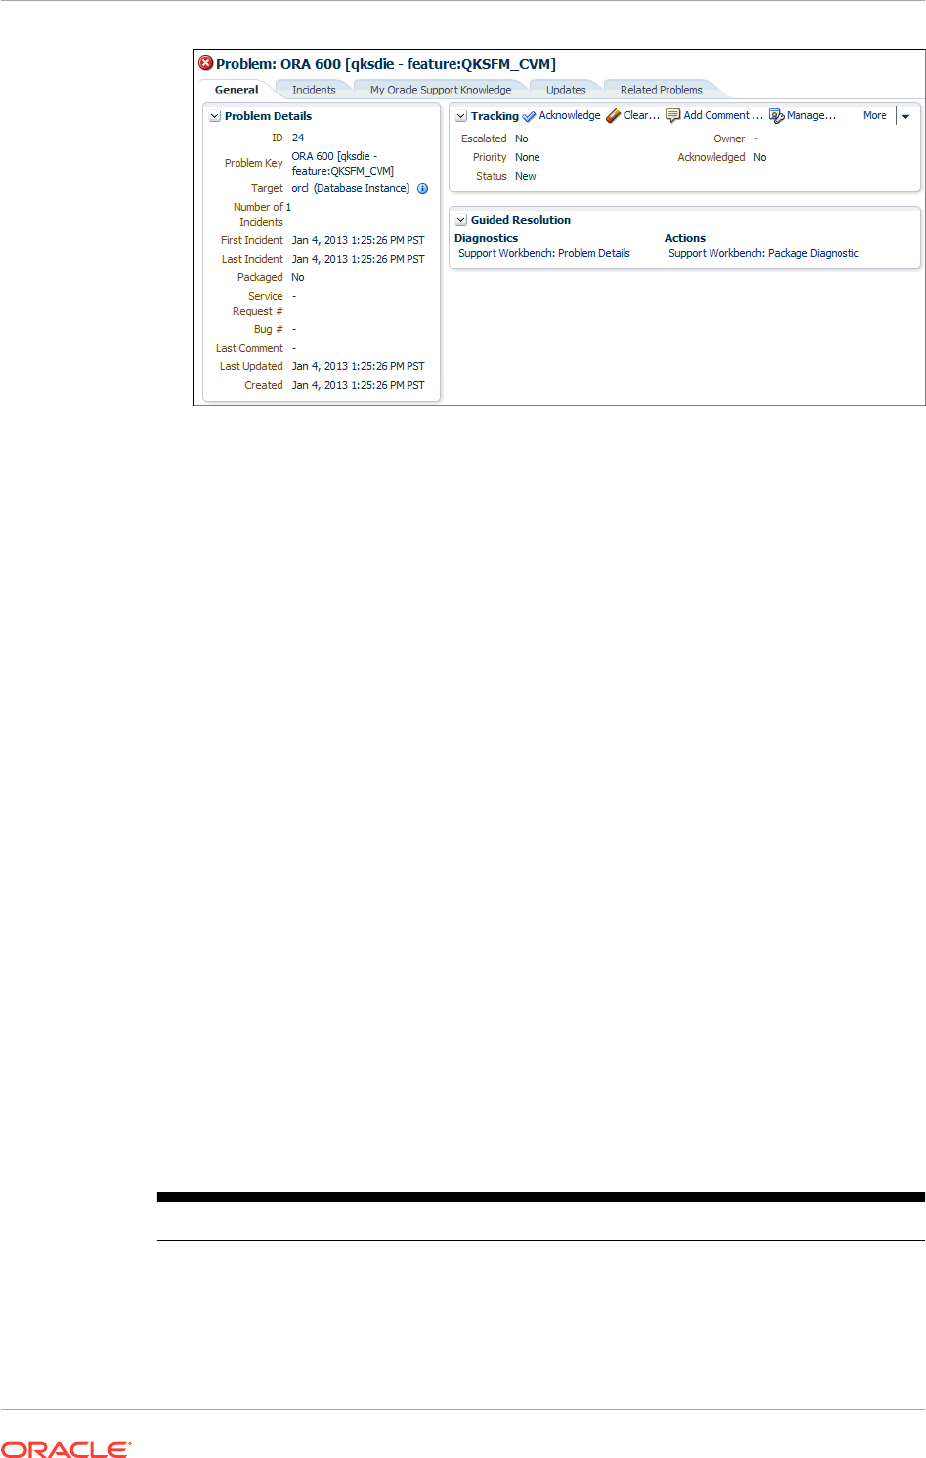Open the More dropdown arrow in Tracking

click(905, 116)
